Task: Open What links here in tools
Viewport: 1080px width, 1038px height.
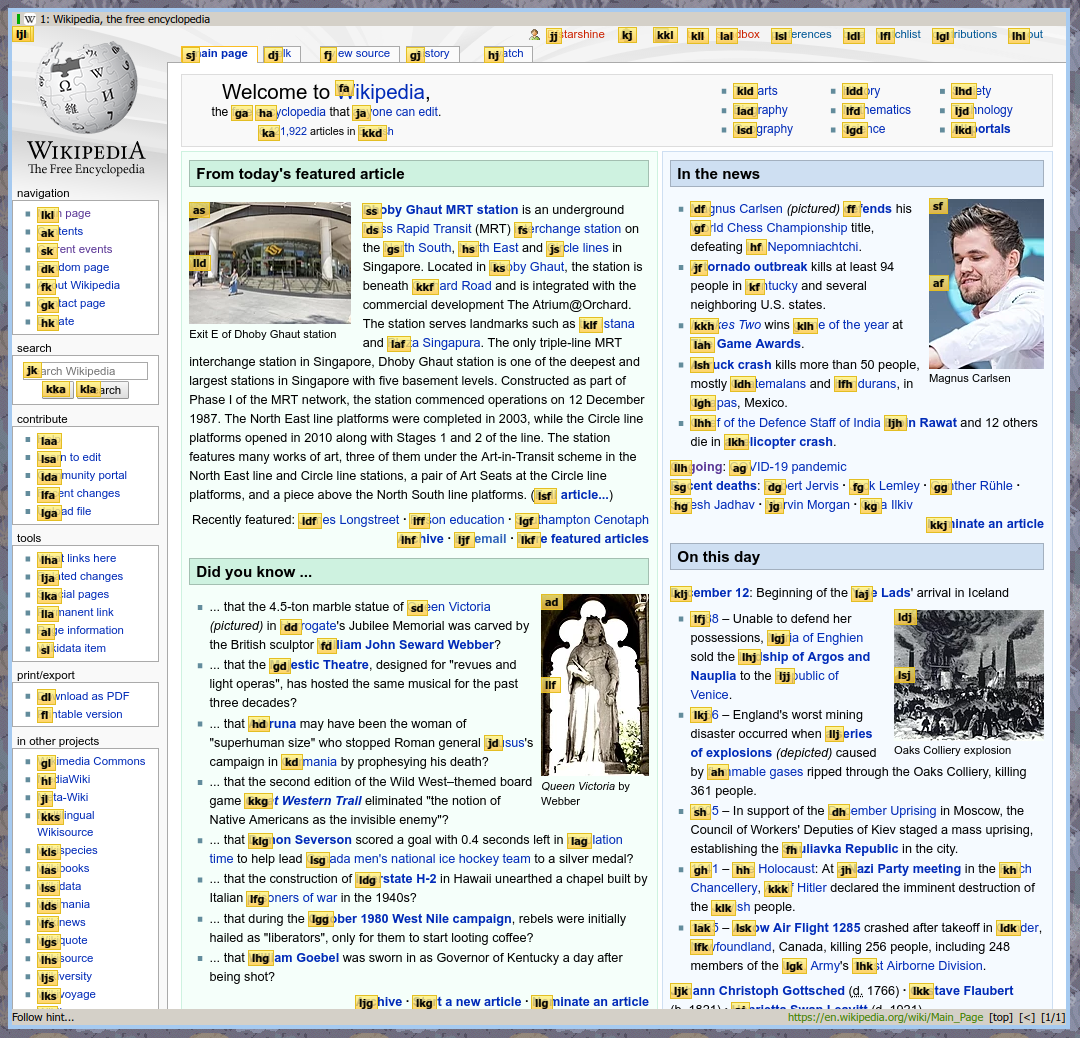Action: (x=77, y=558)
